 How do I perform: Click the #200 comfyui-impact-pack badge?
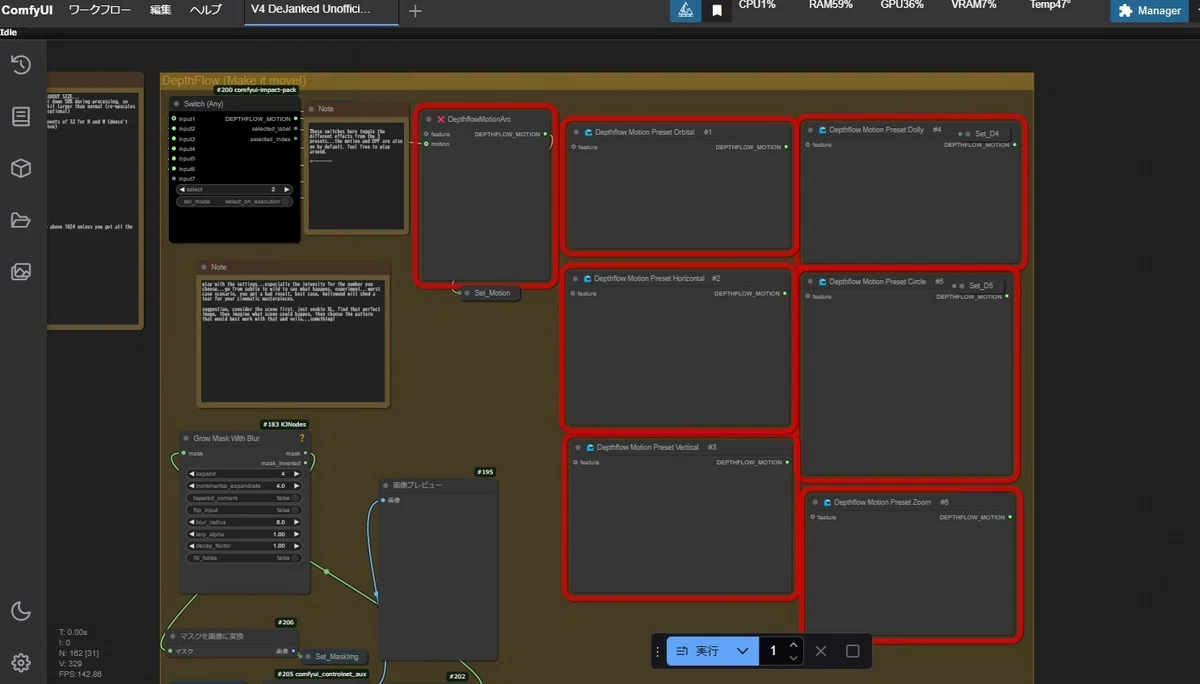(x=256, y=90)
